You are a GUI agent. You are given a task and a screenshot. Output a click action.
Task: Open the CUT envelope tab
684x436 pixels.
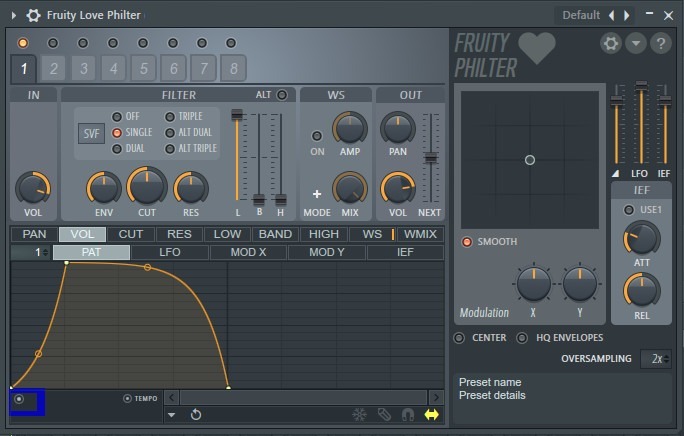coord(131,234)
